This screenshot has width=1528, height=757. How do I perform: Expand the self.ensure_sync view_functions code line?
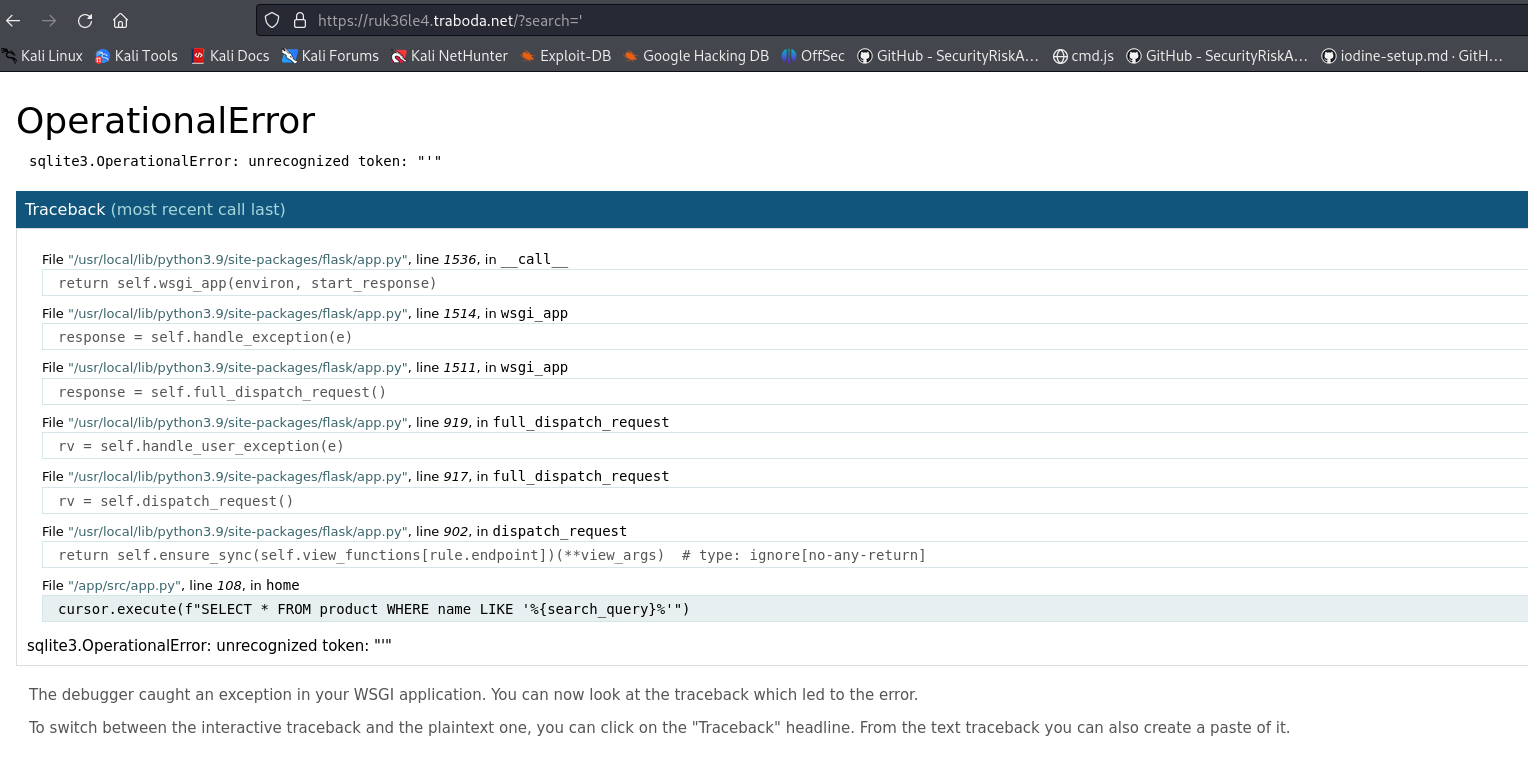[785, 555]
